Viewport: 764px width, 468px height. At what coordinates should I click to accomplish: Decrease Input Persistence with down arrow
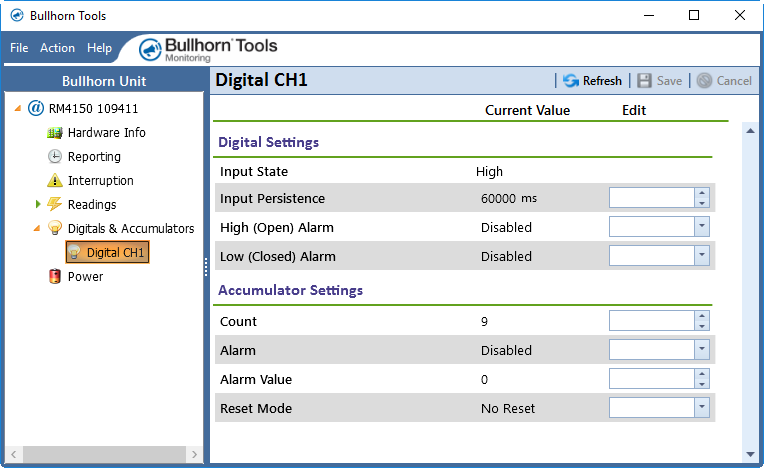point(702,203)
